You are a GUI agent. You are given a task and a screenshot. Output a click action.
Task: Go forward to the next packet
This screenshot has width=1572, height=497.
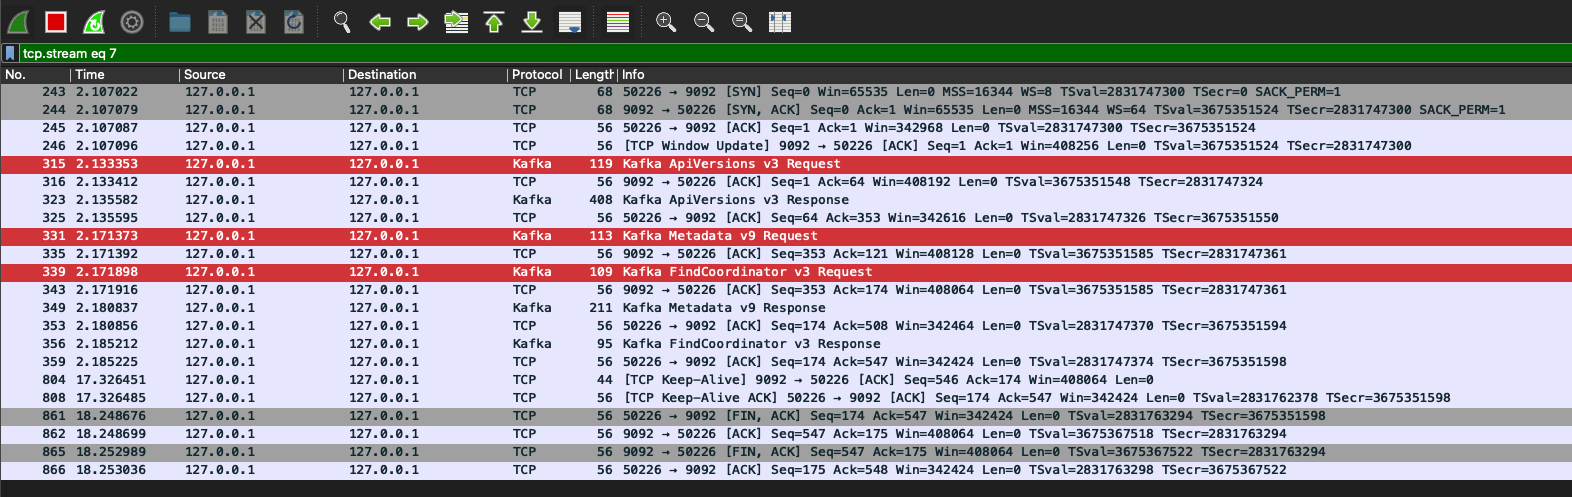pyautogui.click(x=418, y=22)
